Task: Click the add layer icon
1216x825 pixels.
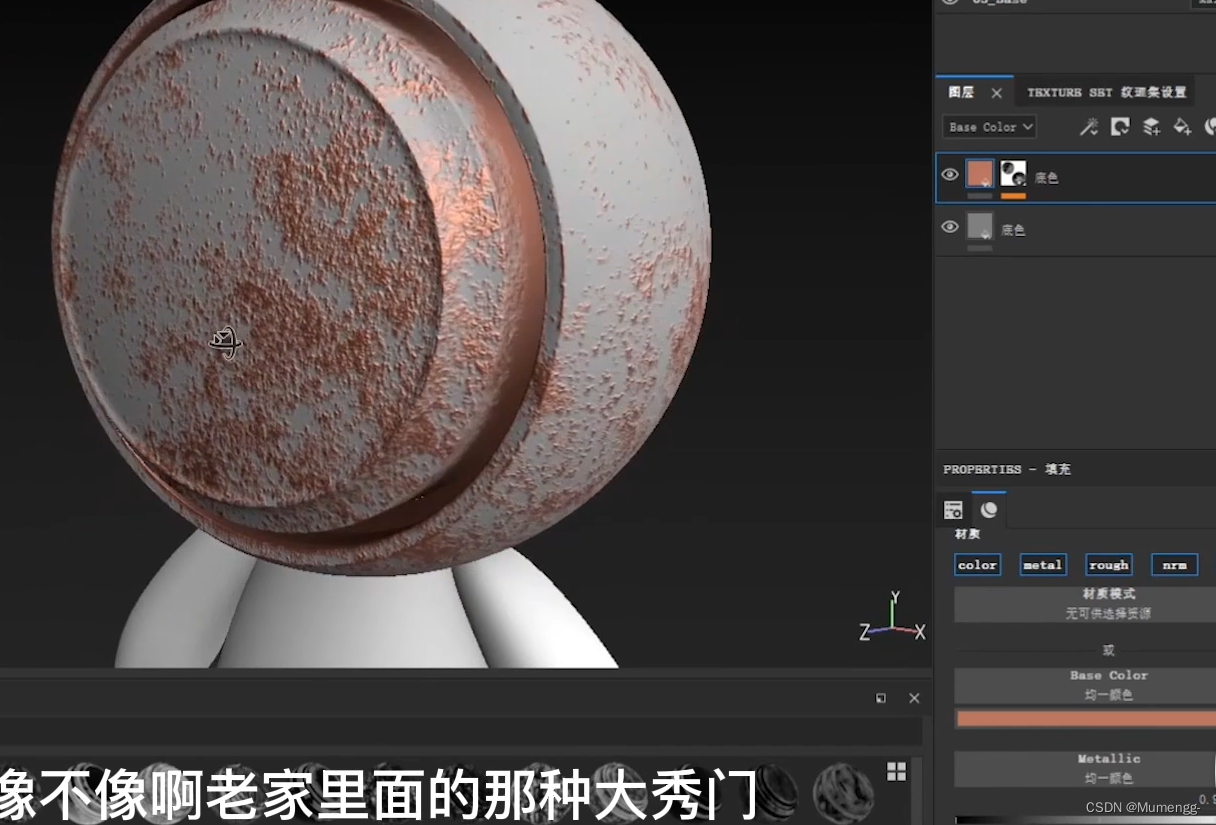Action: coord(1151,127)
